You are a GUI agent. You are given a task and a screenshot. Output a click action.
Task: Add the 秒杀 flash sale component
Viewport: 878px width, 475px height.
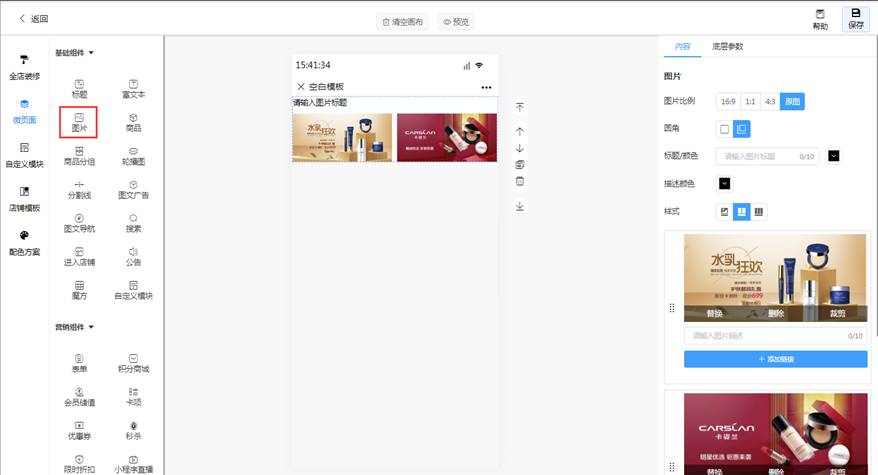click(133, 431)
